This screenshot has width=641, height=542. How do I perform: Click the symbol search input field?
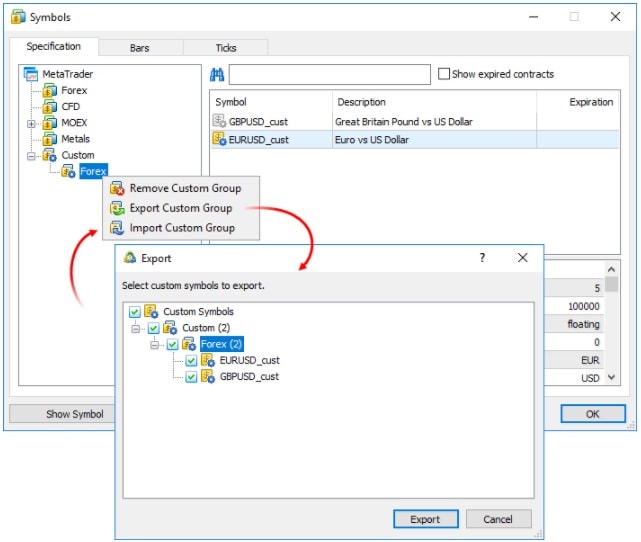pyautogui.click(x=329, y=75)
